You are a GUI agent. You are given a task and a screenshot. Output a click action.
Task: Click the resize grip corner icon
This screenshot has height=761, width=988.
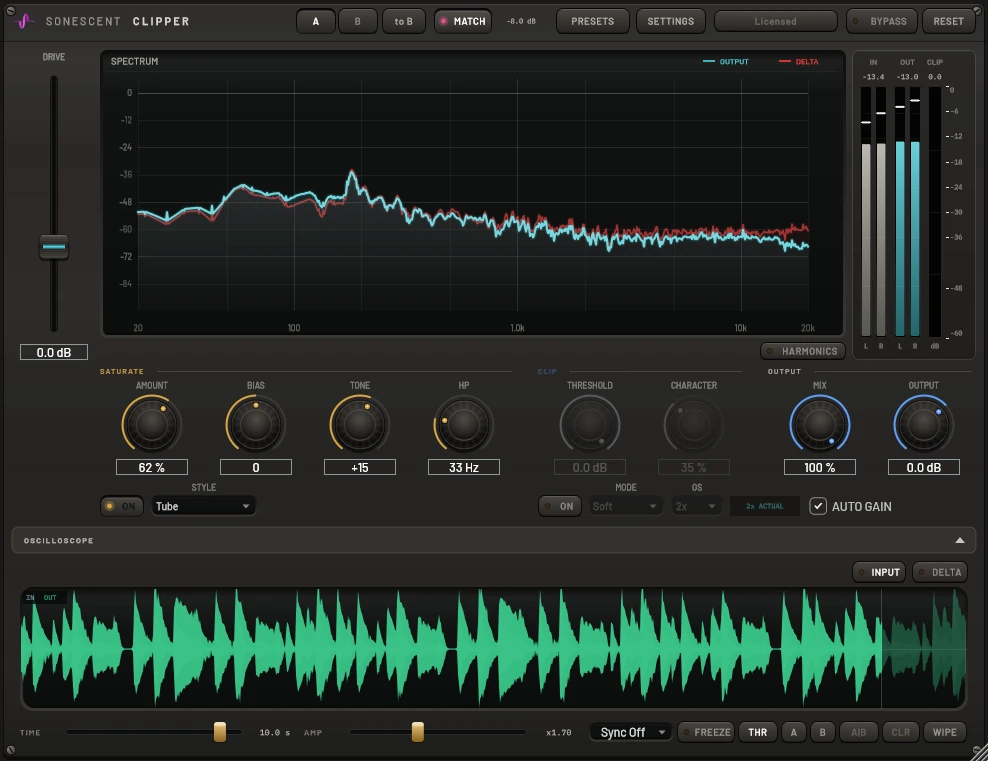[979, 752]
